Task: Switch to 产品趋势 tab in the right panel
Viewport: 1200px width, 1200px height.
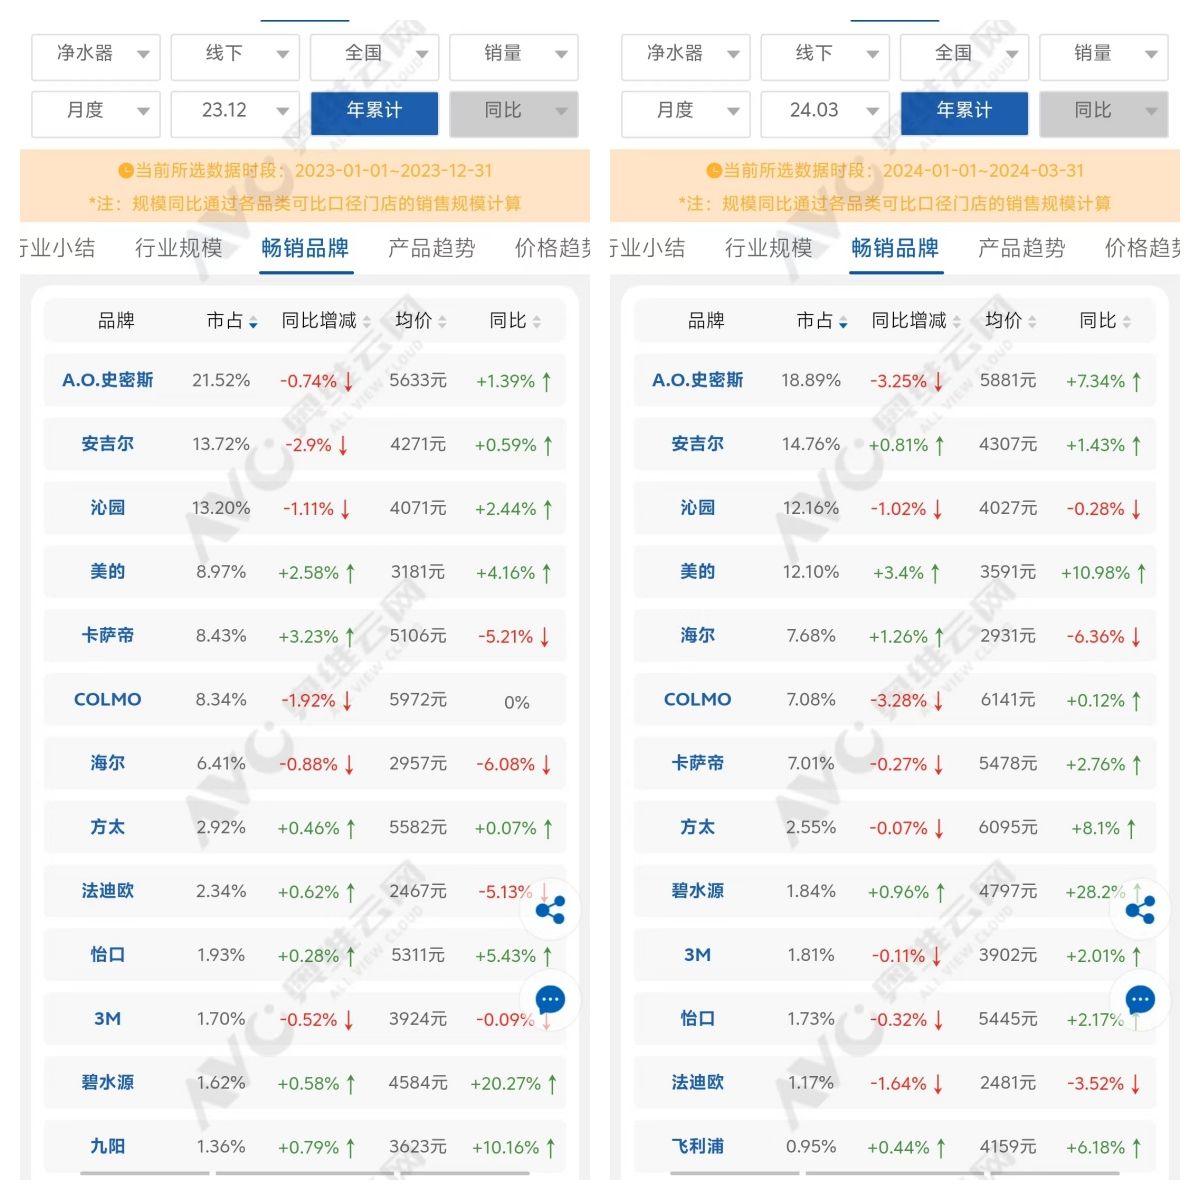Action: [x=1022, y=248]
